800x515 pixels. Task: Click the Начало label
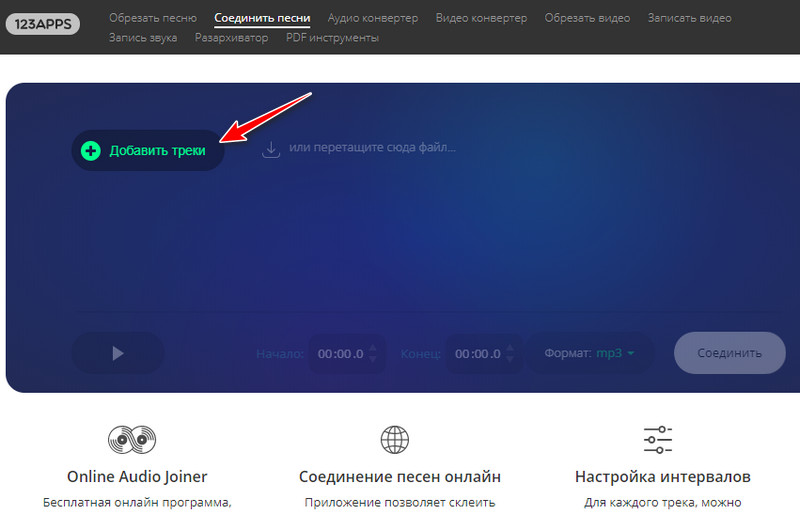pos(280,354)
